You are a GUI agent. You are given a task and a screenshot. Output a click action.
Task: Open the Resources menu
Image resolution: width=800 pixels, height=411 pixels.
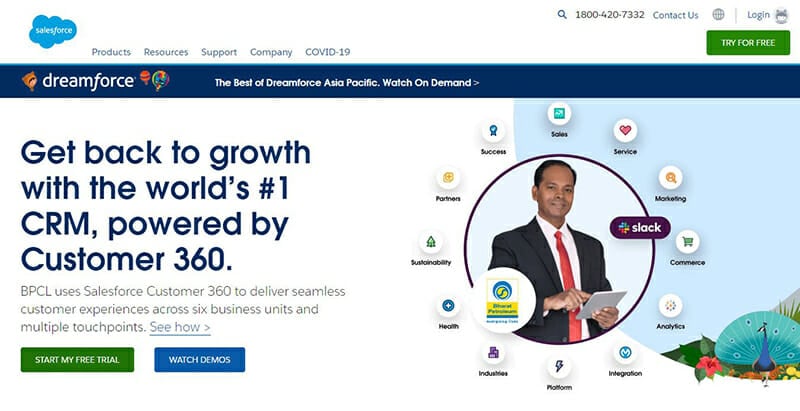(x=166, y=52)
